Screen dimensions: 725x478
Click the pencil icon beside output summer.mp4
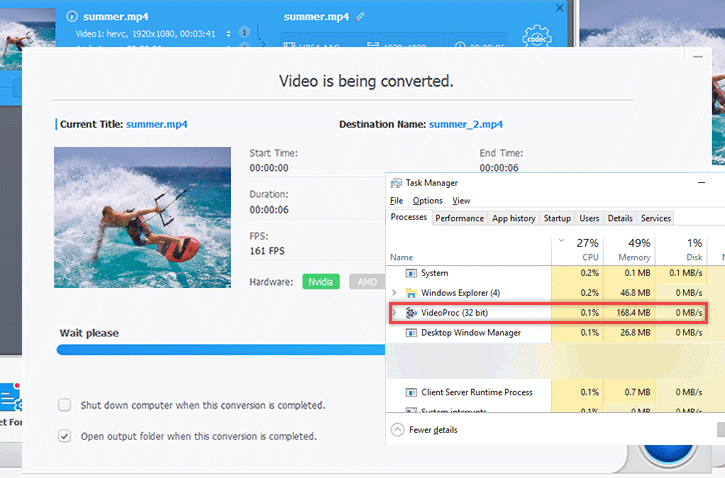tap(360, 17)
